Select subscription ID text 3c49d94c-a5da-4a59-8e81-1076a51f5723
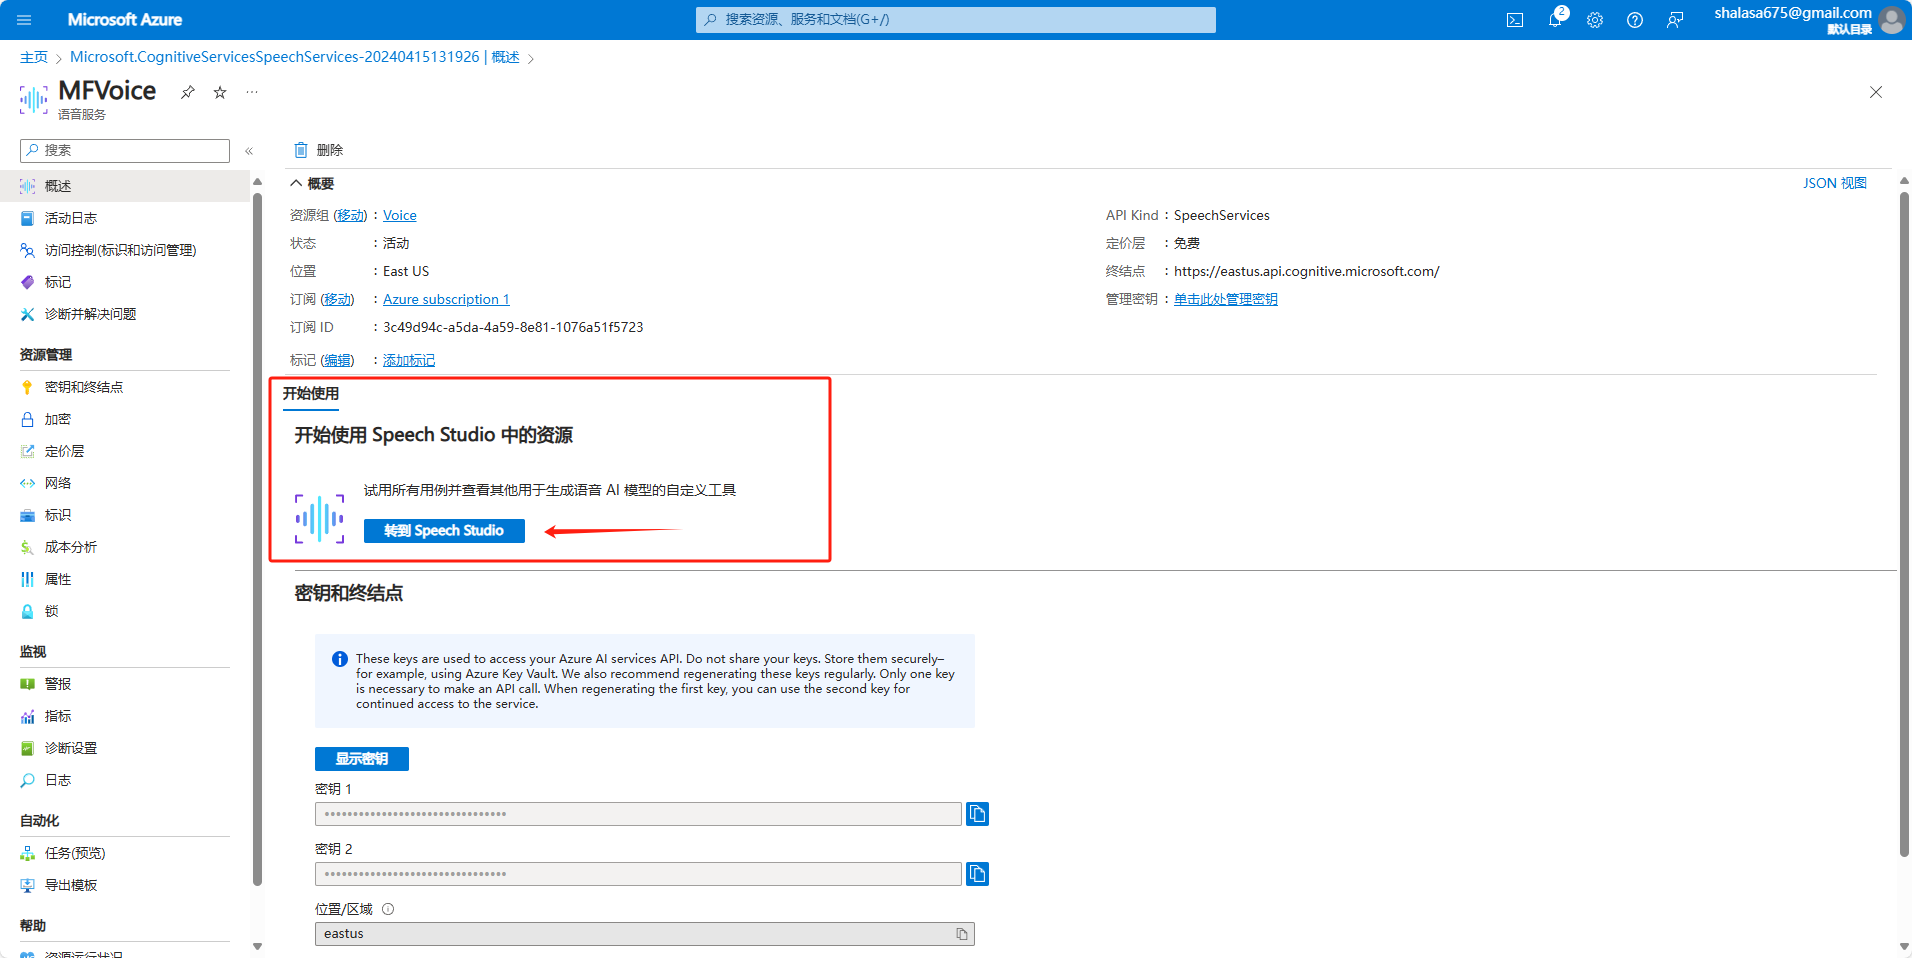The image size is (1912, 958). 513,327
